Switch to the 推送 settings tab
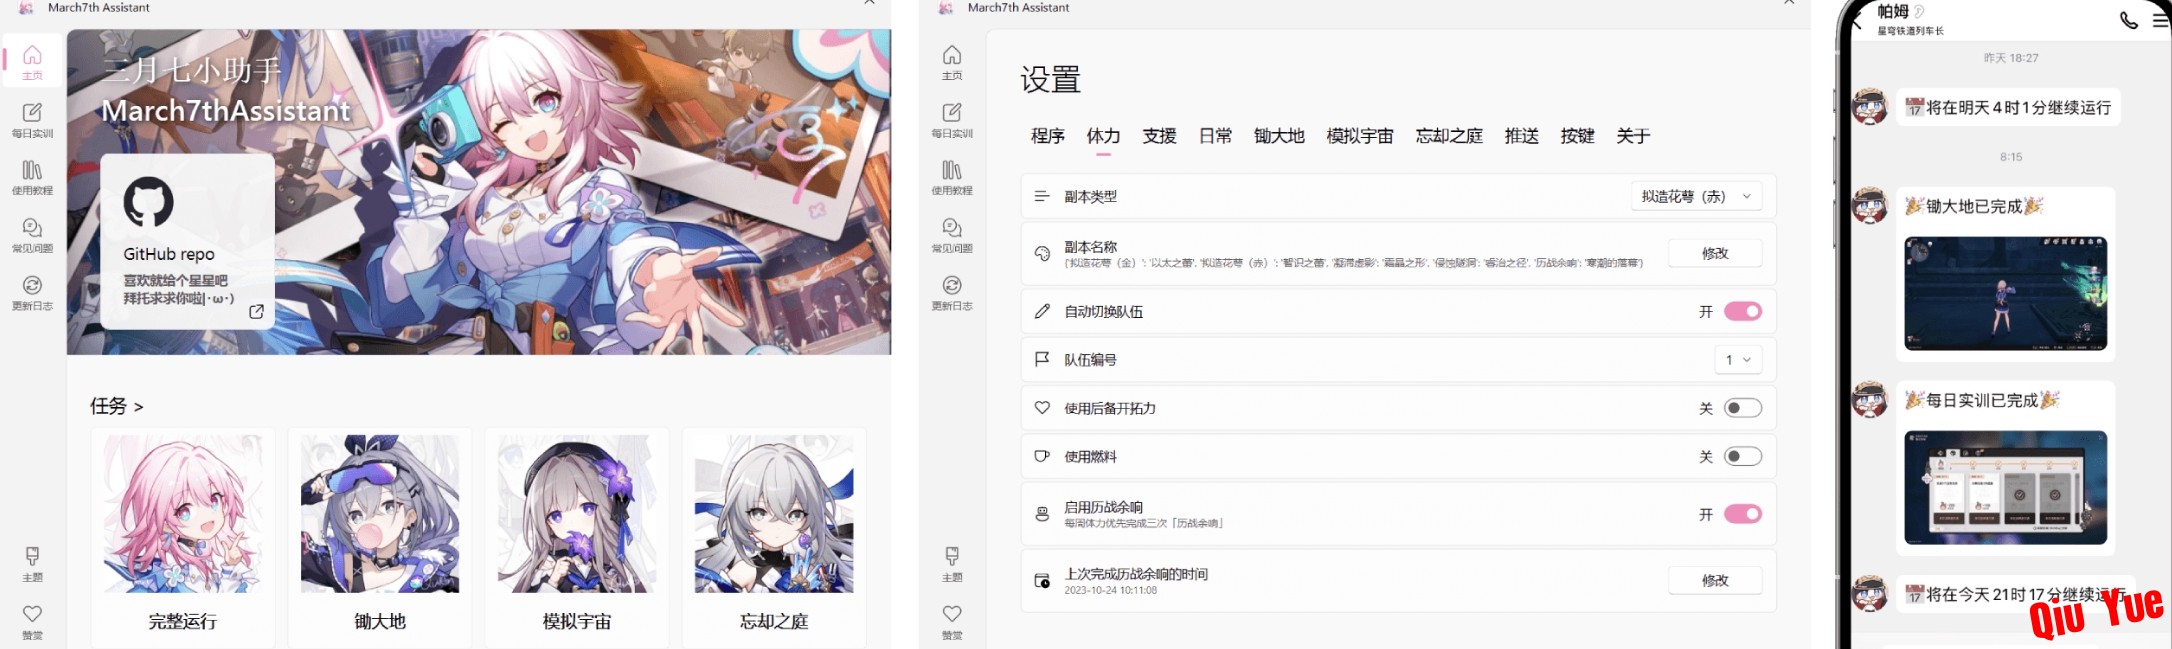This screenshot has height=649, width=2172. (x=1522, y=136)
